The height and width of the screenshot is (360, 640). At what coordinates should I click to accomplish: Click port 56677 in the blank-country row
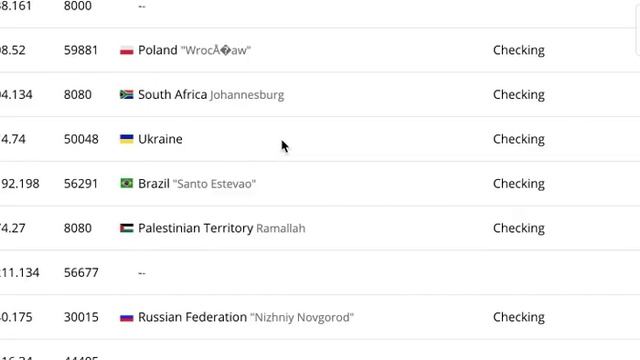click(x=81, y=273)
